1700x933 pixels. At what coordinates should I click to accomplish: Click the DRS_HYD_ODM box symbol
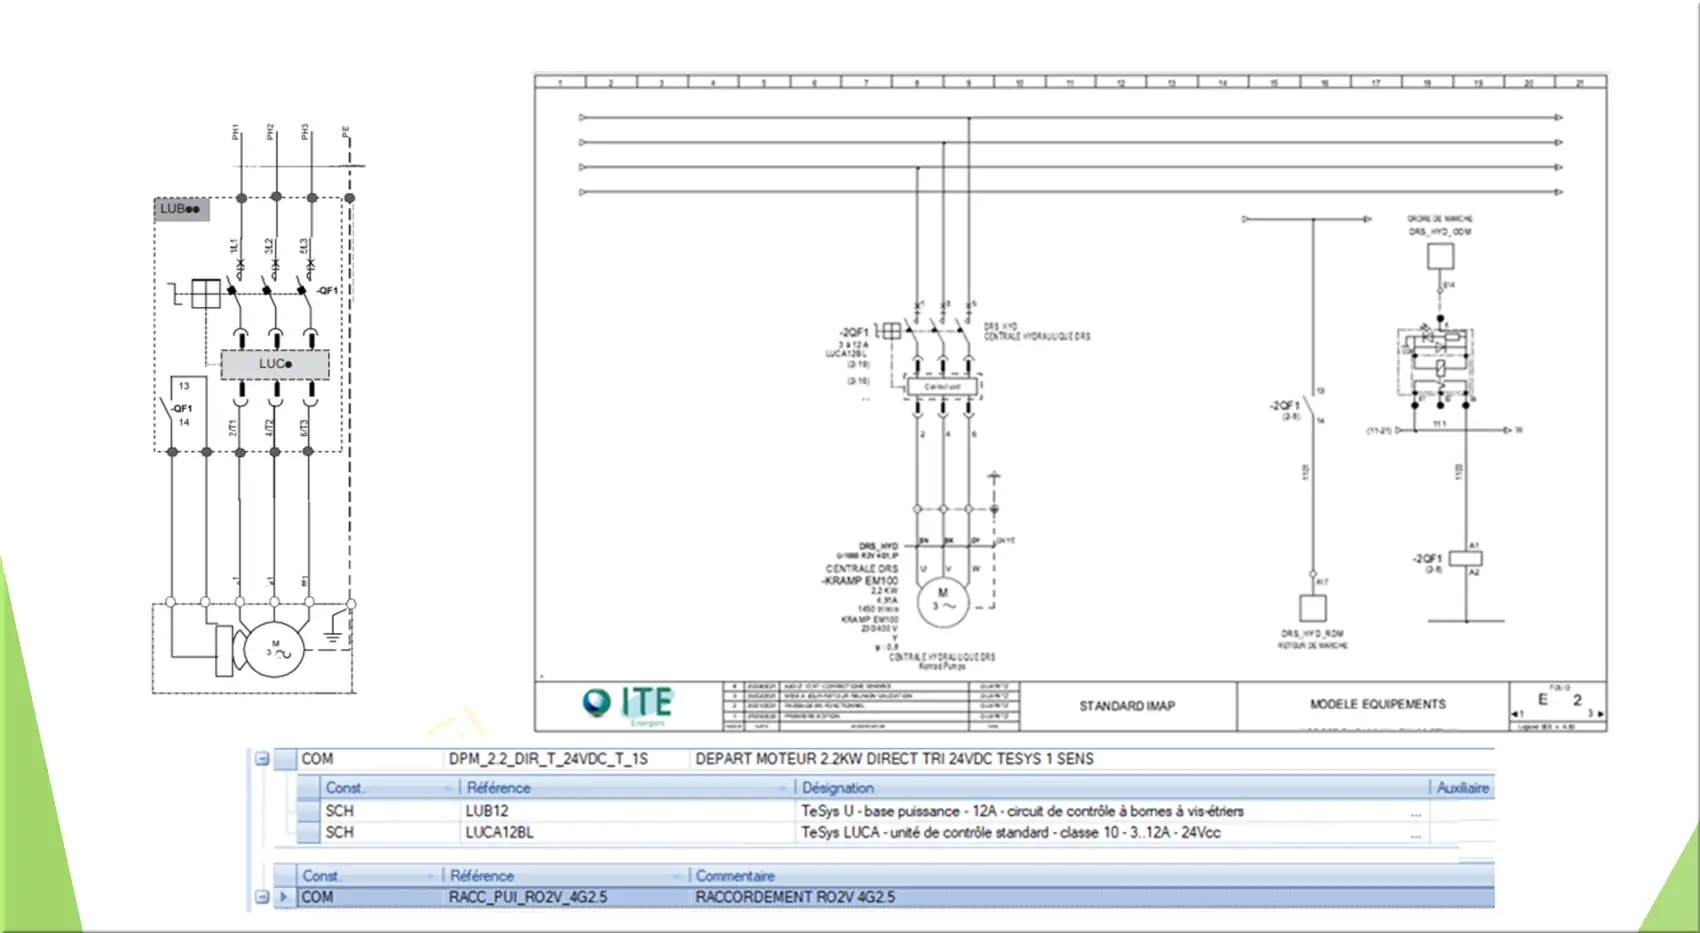click(1440, 257)
